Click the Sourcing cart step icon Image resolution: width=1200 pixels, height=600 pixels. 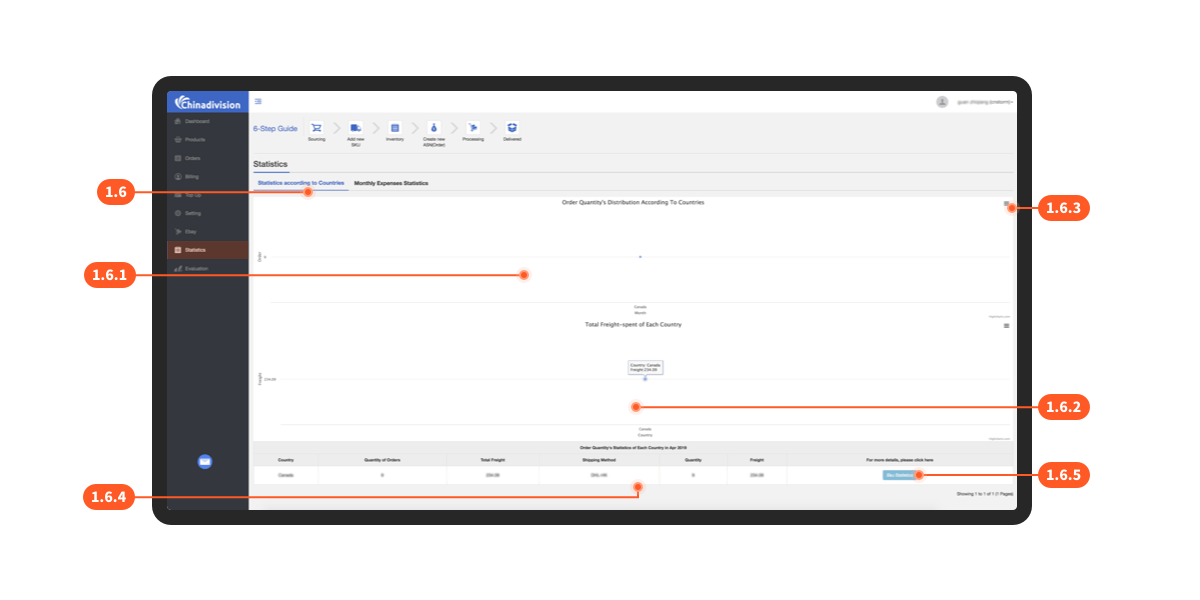316,128
